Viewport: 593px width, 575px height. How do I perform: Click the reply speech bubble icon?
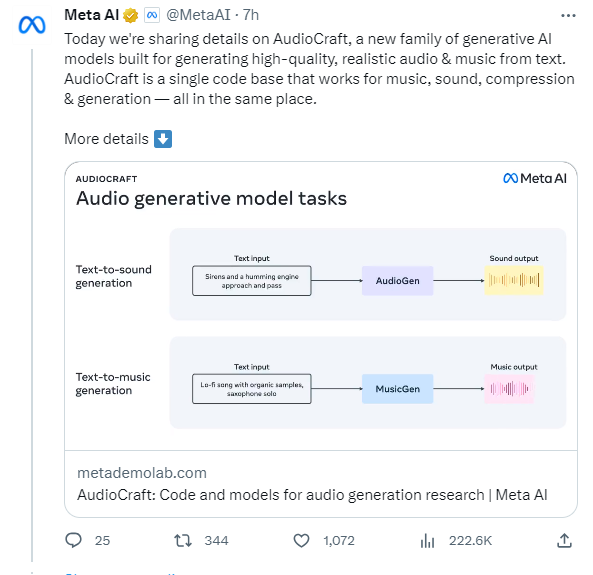pos(73,540)
